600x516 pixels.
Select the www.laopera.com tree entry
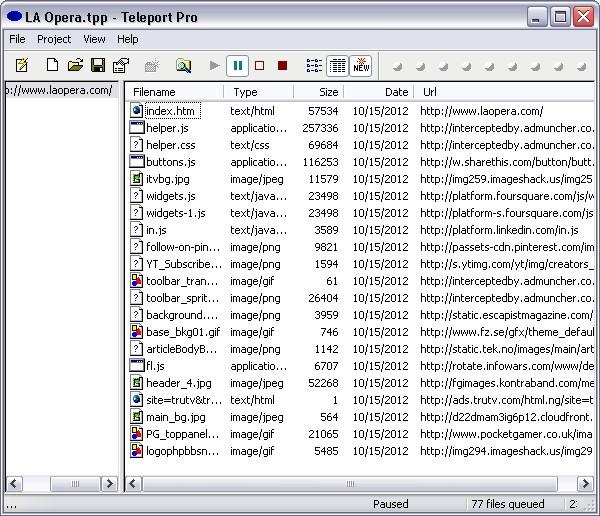pos(60,90)
